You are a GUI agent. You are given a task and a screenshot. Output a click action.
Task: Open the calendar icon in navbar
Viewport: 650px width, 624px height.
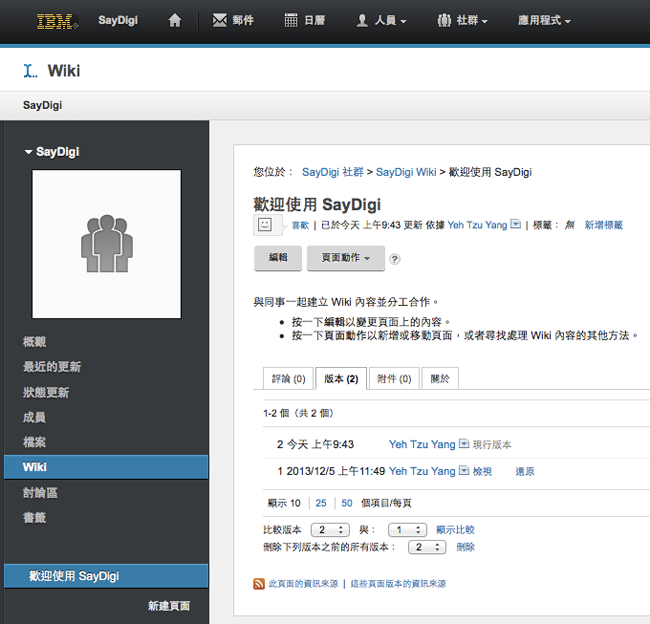click(x=291, y=21)
